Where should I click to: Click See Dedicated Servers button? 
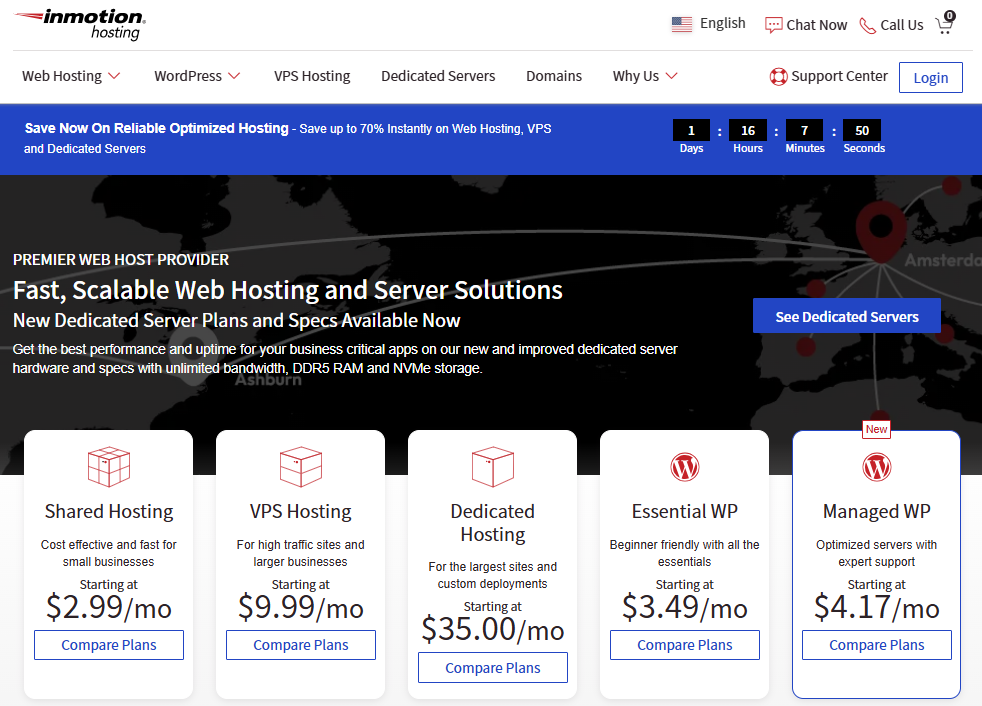click(x=847, y=316)
